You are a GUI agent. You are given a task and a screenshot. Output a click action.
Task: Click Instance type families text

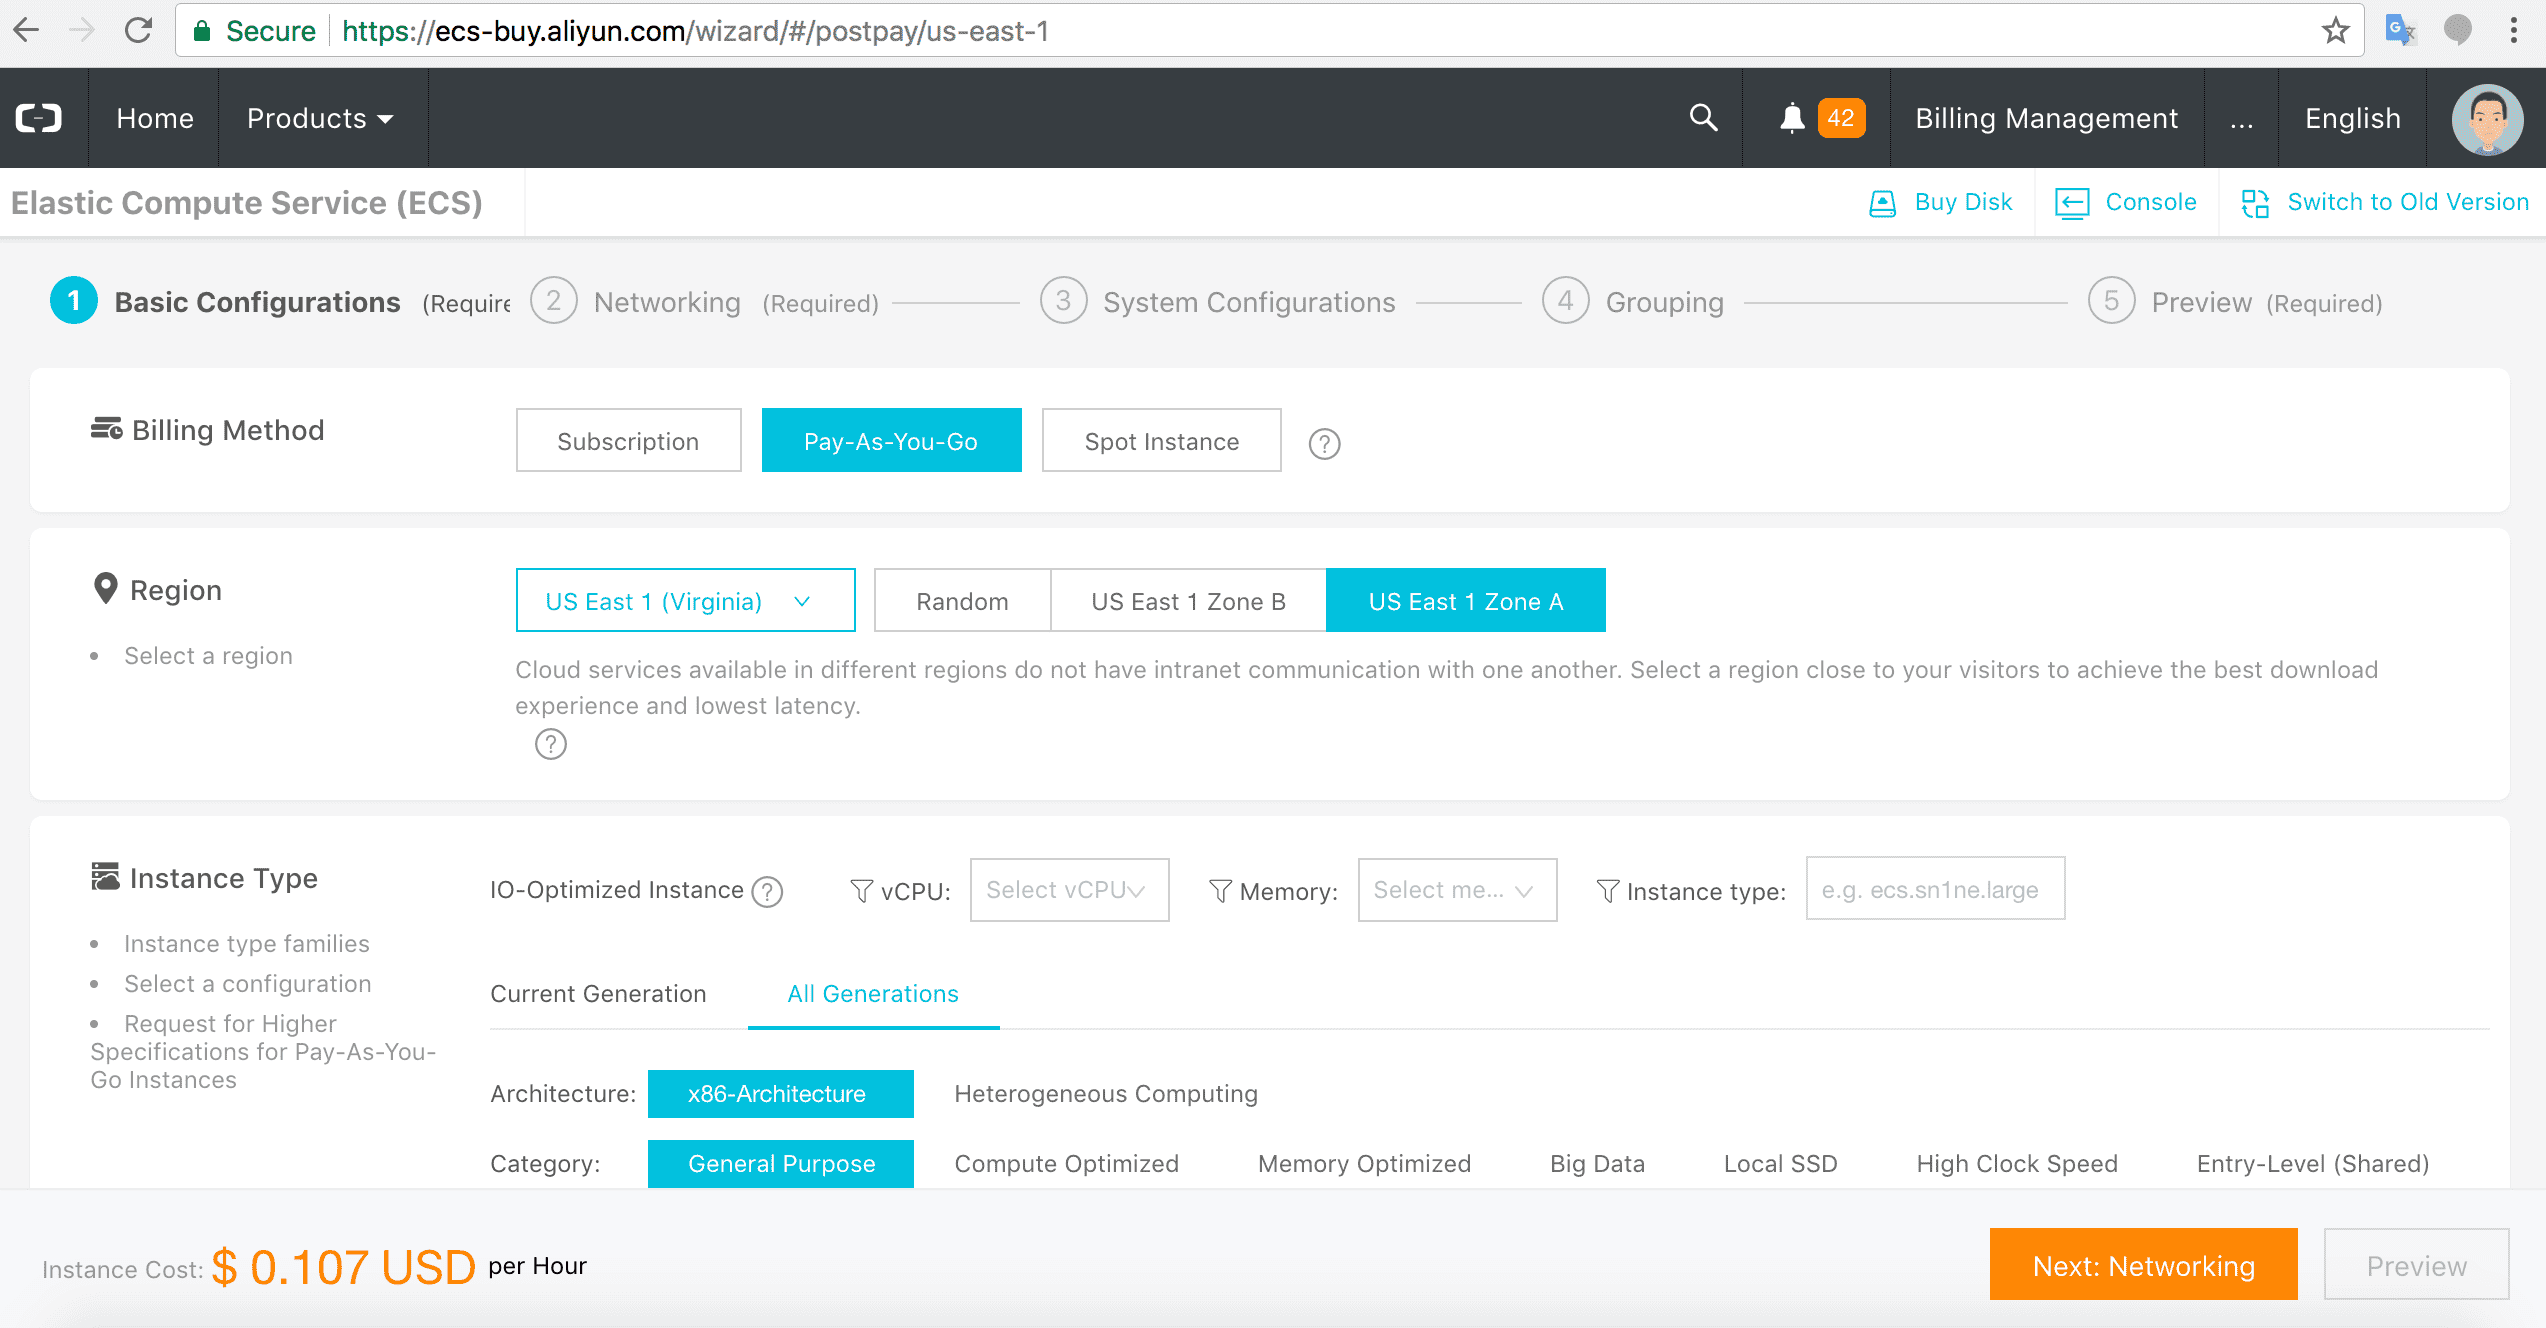[246, 943]
